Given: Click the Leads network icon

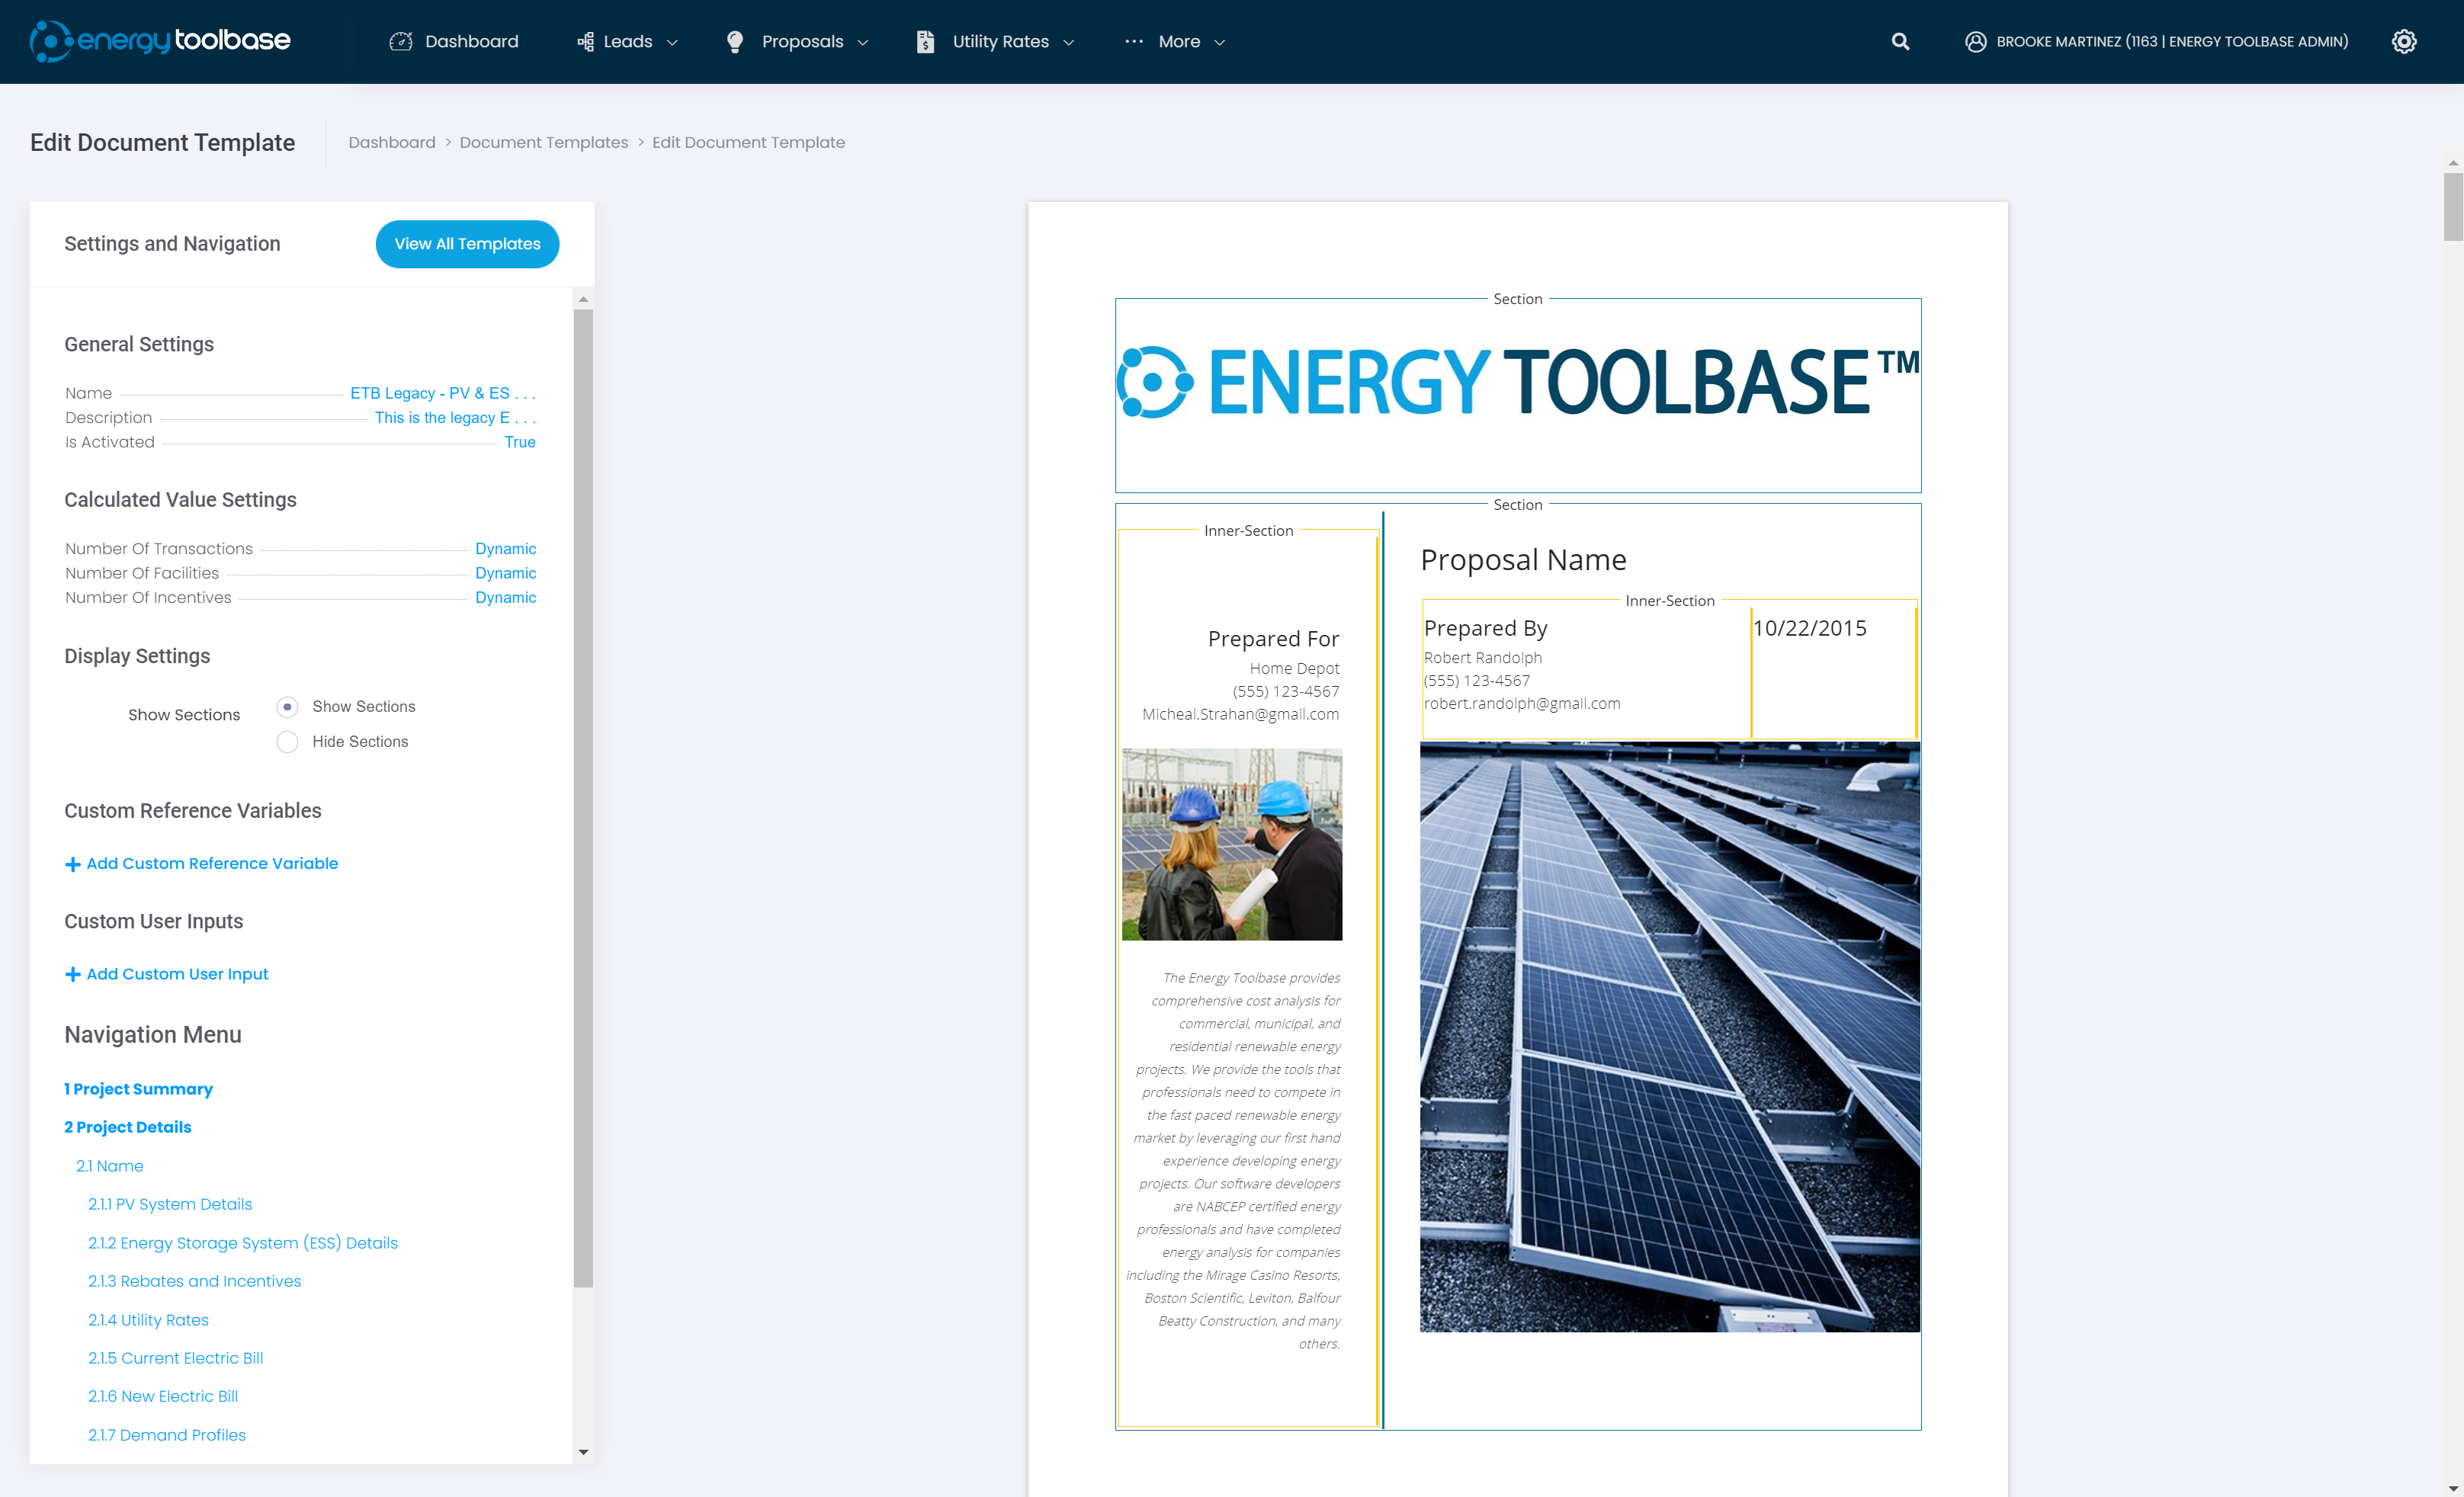Looking at the screenshot, I should (x=586, y=42).
